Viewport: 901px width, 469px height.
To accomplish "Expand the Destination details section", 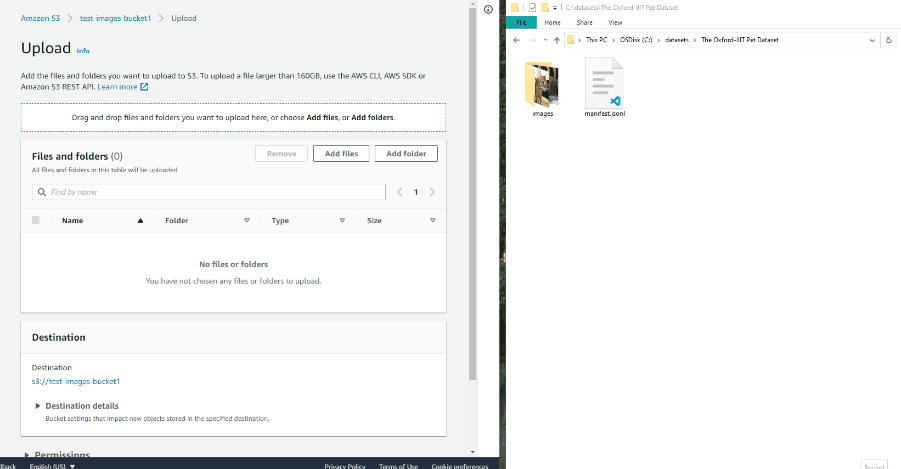I will (39, 406).
